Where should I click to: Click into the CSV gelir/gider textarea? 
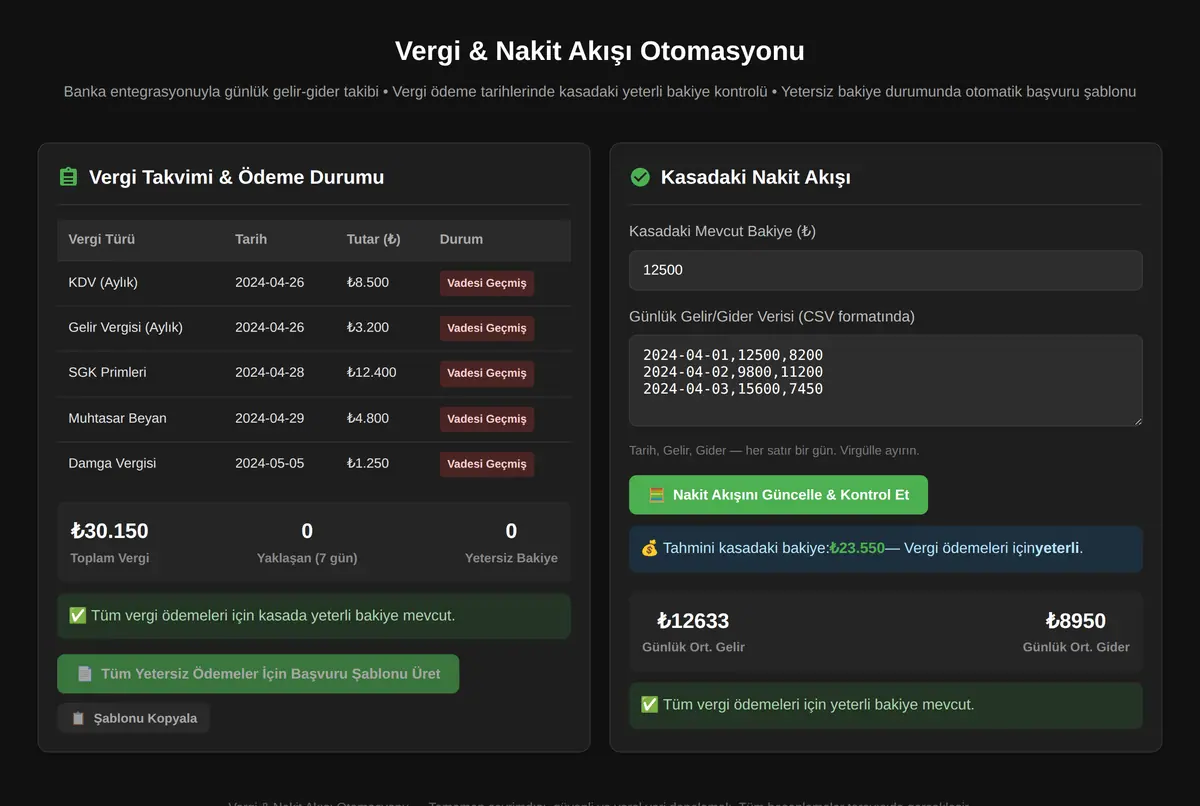[885, 381]
